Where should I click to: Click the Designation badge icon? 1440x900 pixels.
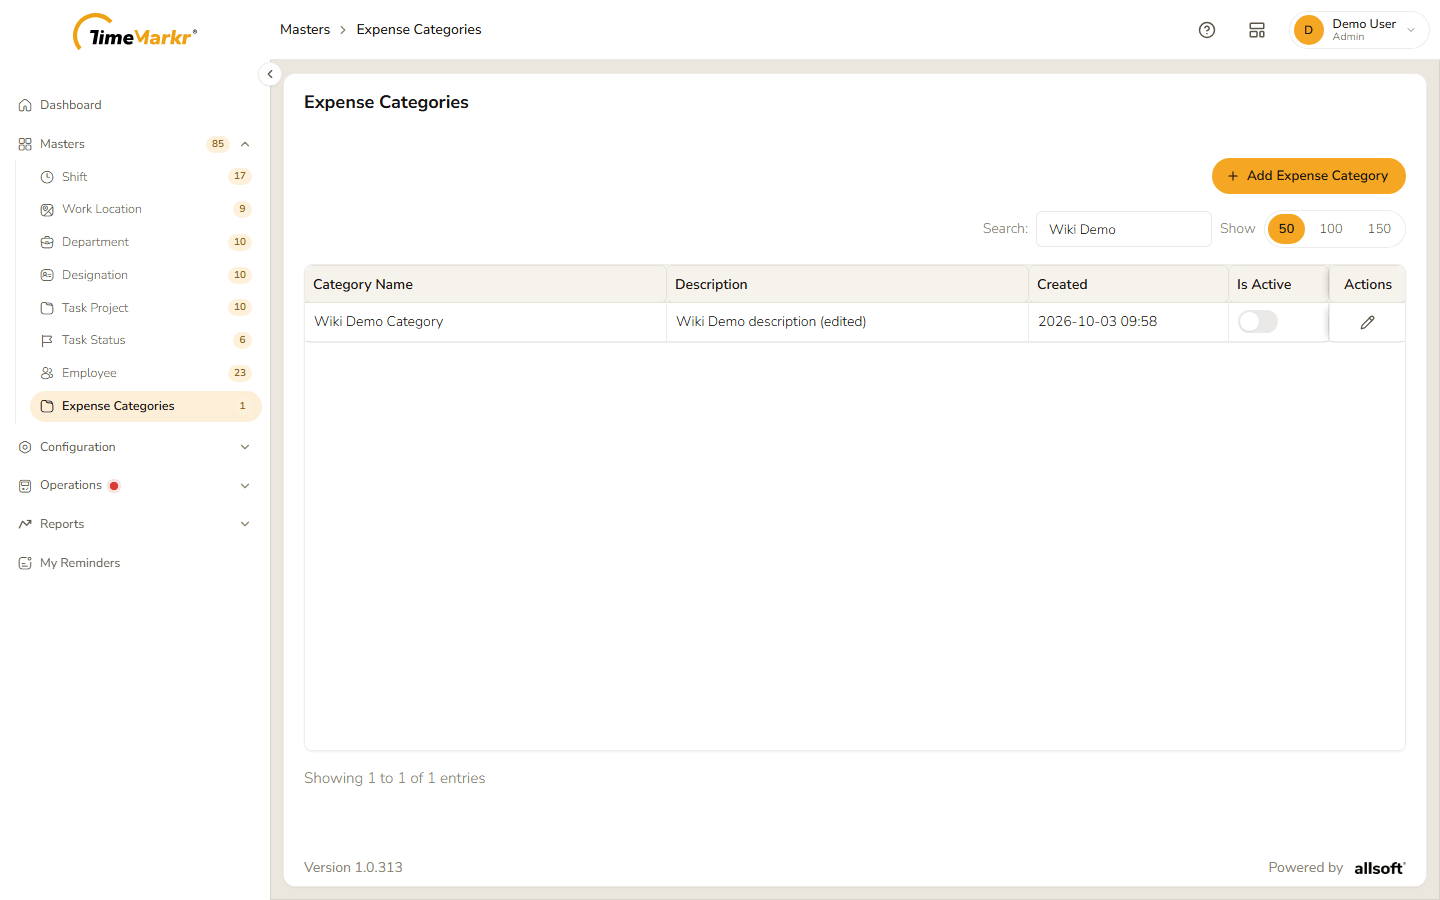pos(47,275)
